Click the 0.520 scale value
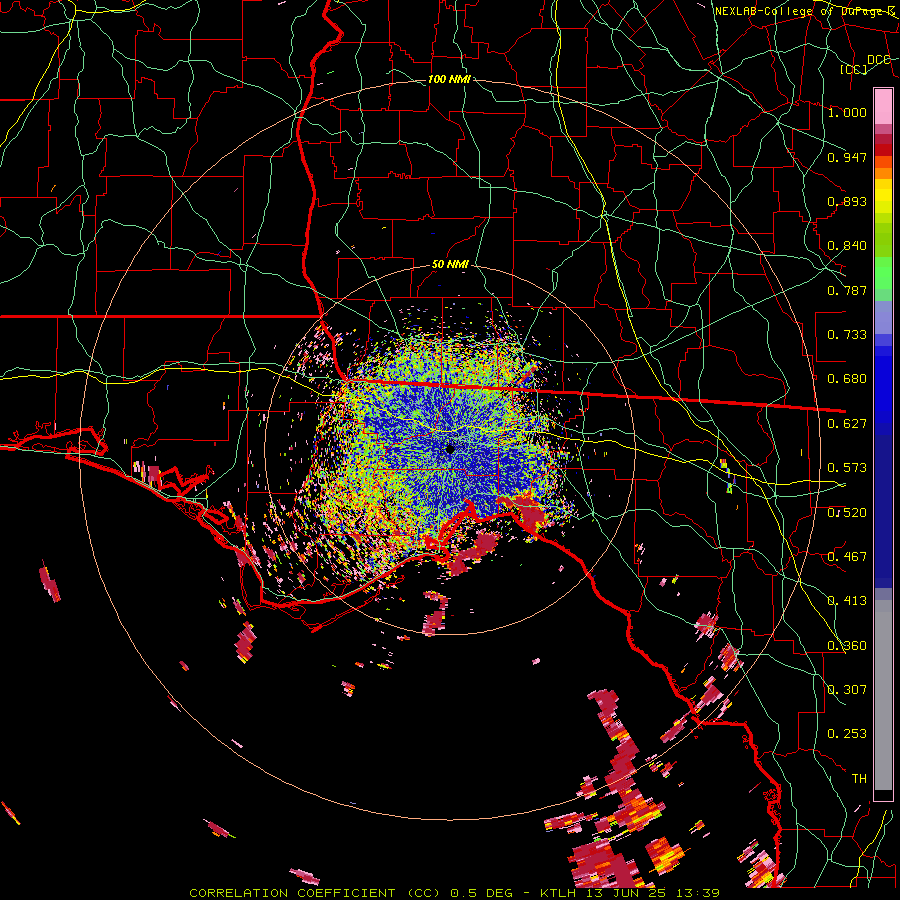Image resolution: width=900 pixels, height=900 pixels. point(847,513)
